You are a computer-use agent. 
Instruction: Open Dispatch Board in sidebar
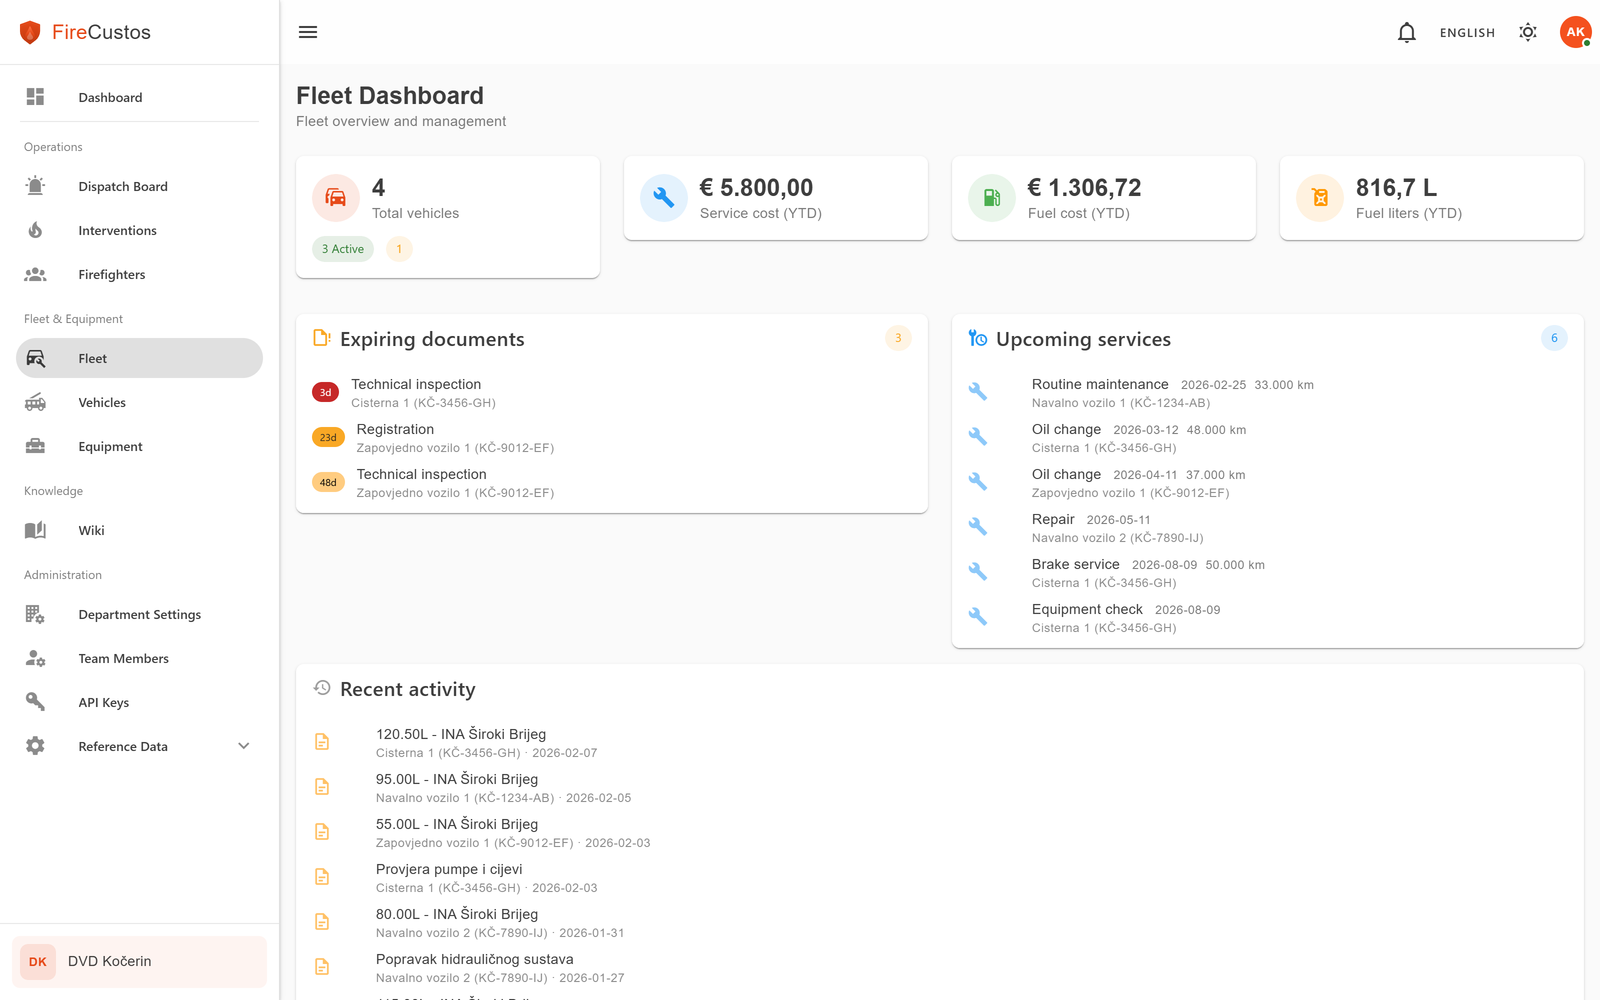coord(123,186)
